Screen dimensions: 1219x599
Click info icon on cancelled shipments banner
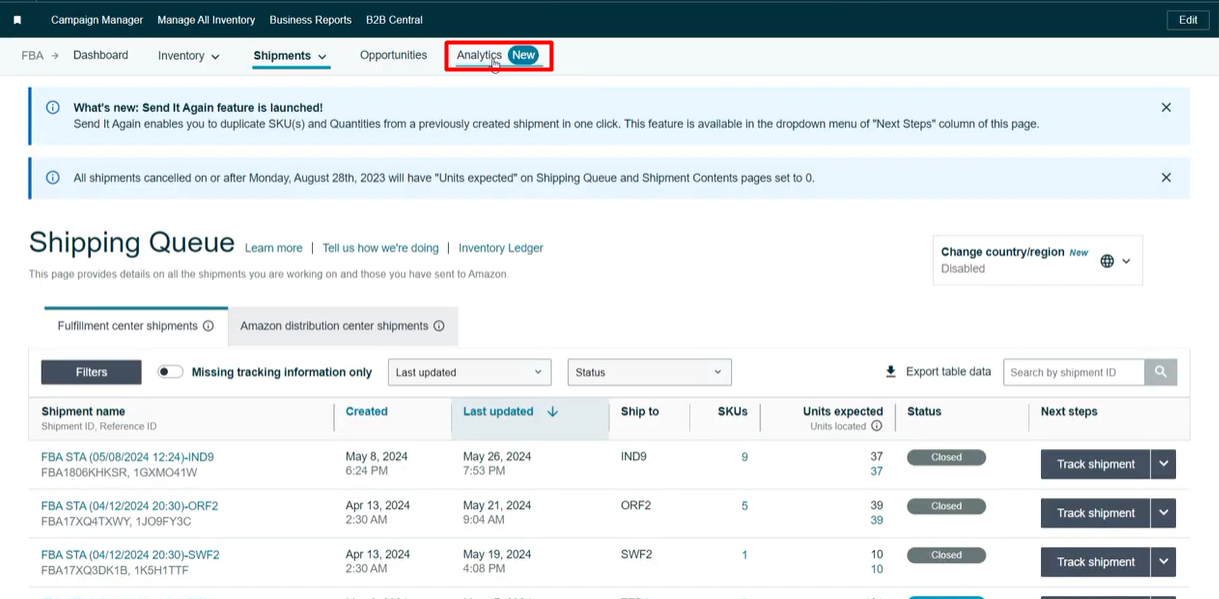point(53,178)
